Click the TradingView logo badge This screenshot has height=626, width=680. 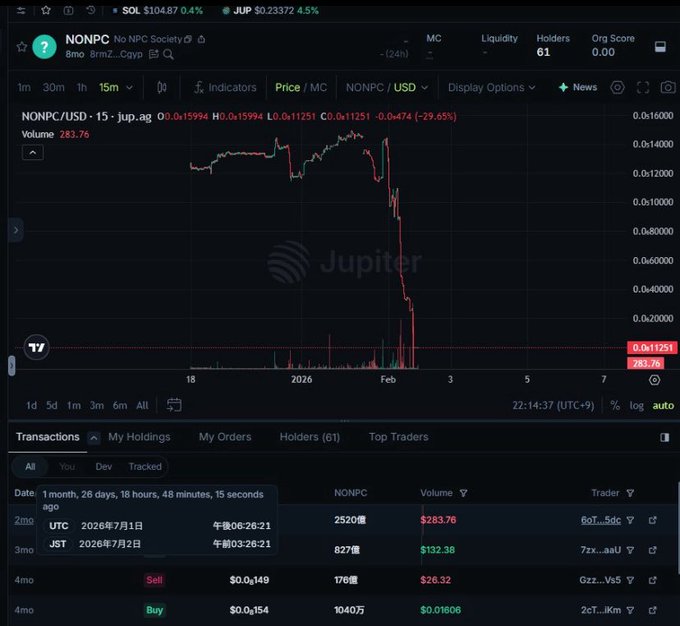click(36, 347)
